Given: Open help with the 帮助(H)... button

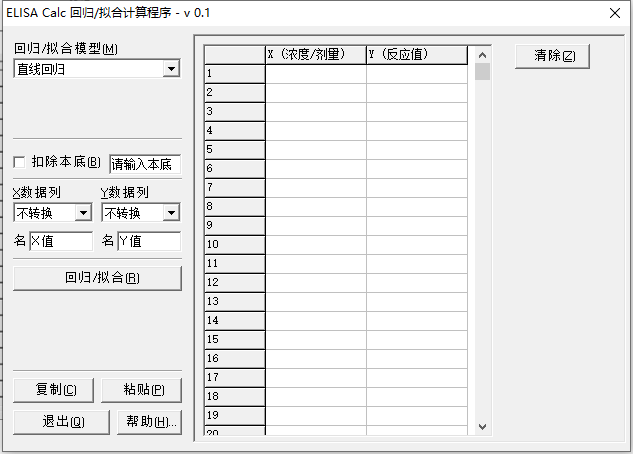Looking at the screenshot, I should (x=149, y=422).
